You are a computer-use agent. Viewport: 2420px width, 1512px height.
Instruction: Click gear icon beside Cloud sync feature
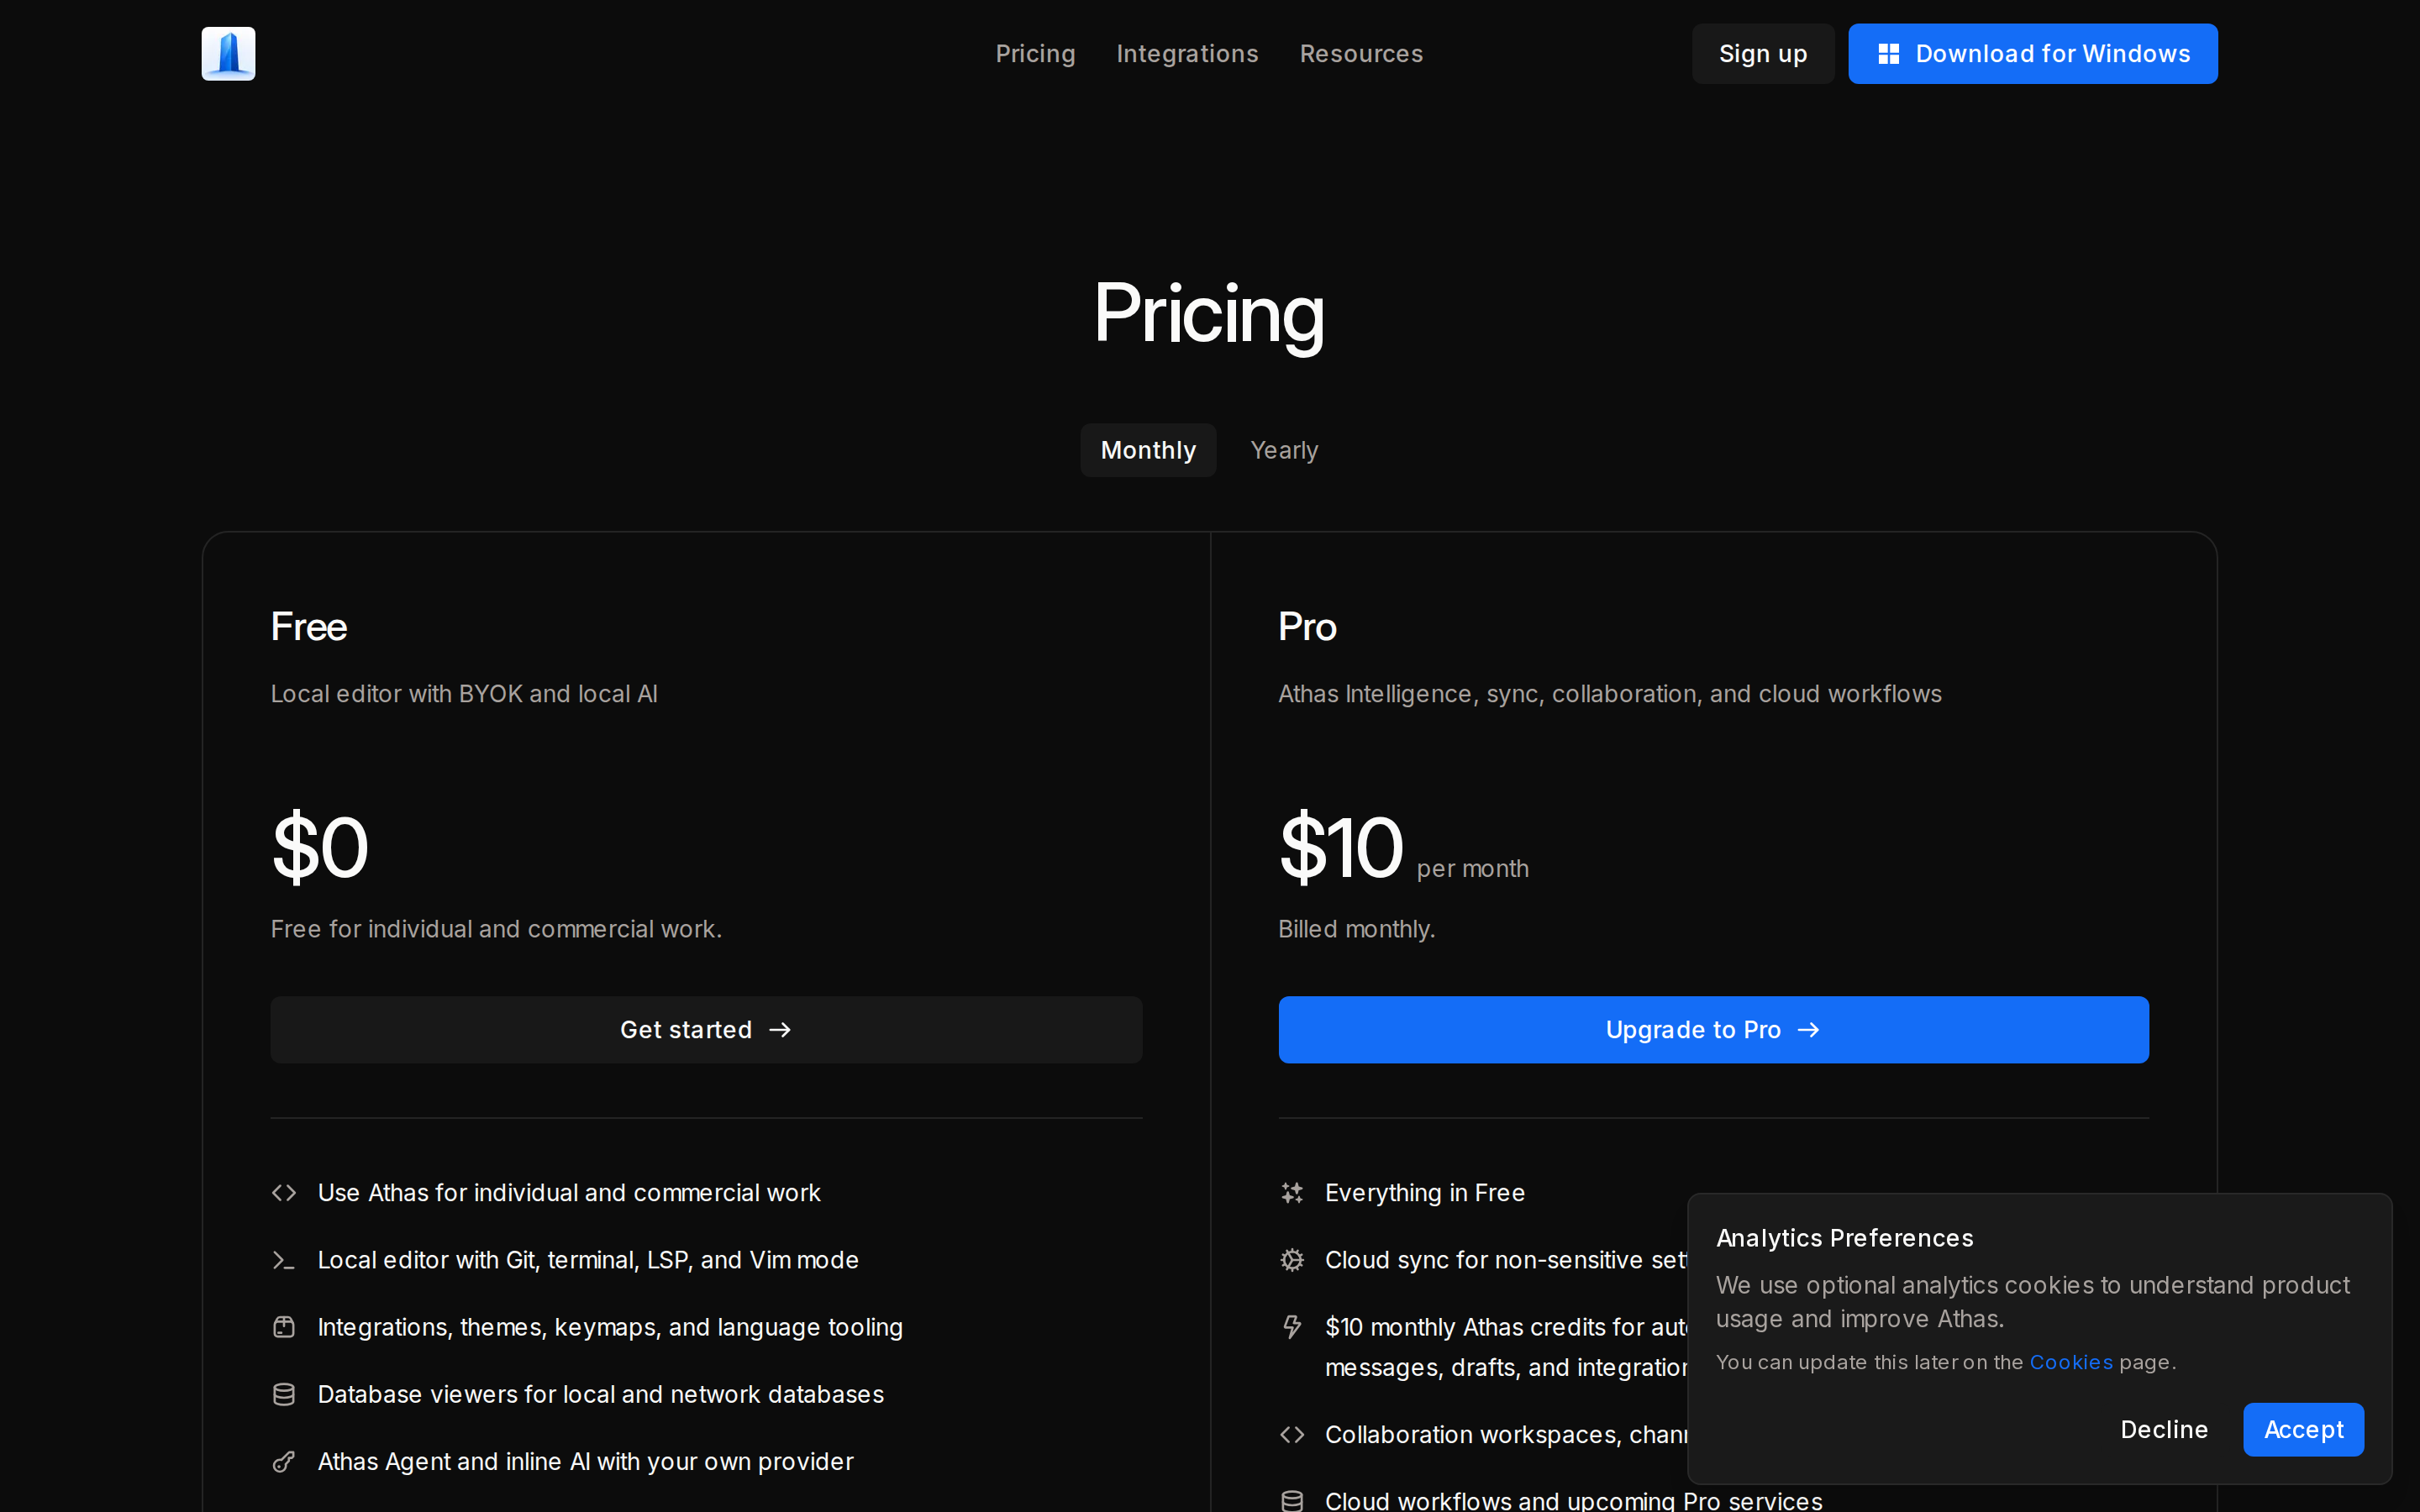(1292, 1260)
